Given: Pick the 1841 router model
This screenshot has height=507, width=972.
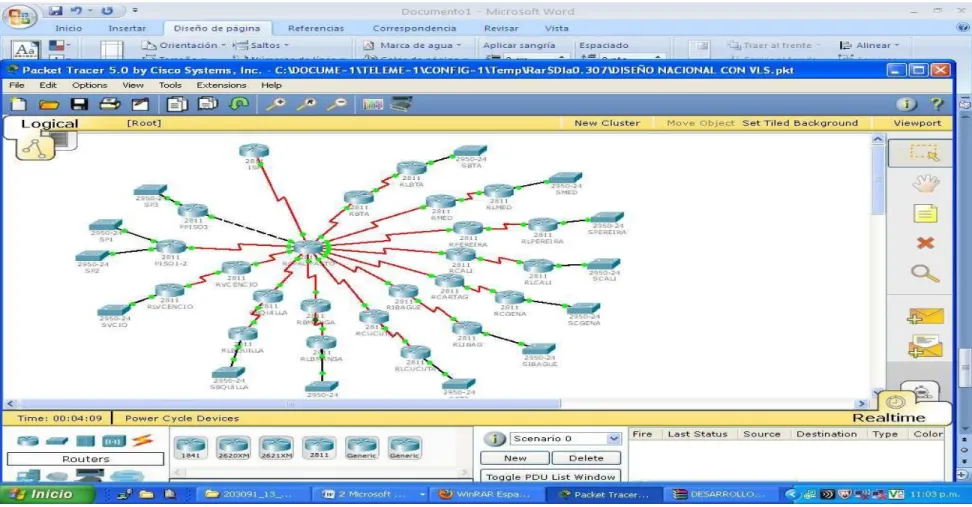Looking at the screenshot, I should pyautogui.click(x=190, y=447).
